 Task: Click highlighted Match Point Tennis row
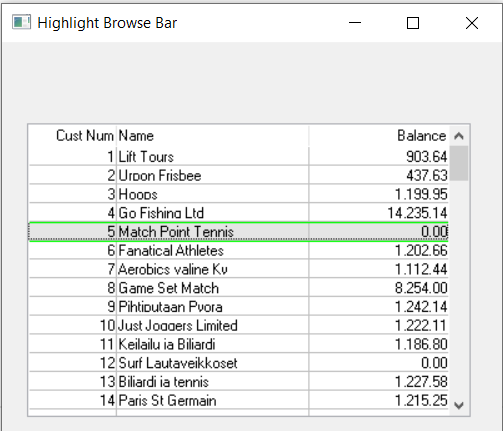[x=239, y=231]
